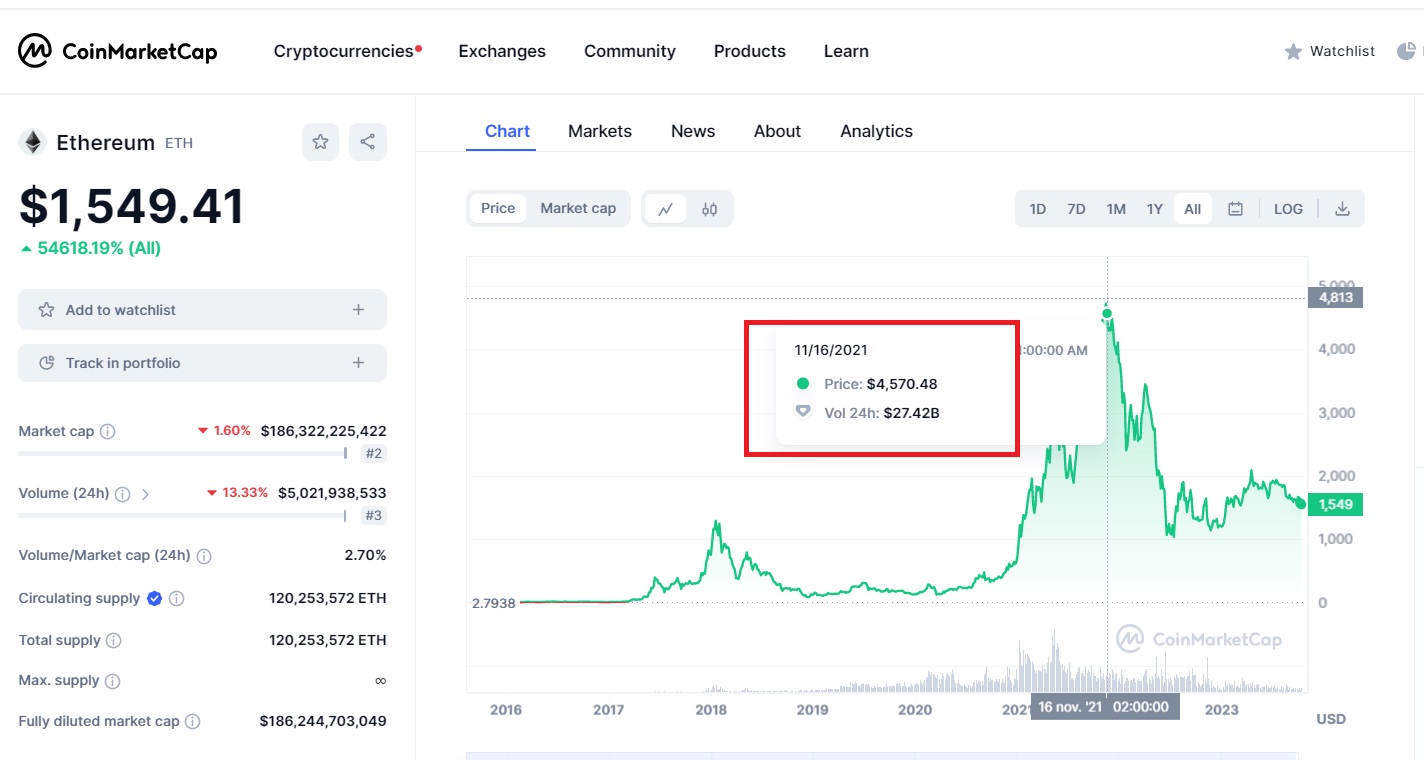
Task: Click the portfolio pie icon in header
Action: (1406, 51)
